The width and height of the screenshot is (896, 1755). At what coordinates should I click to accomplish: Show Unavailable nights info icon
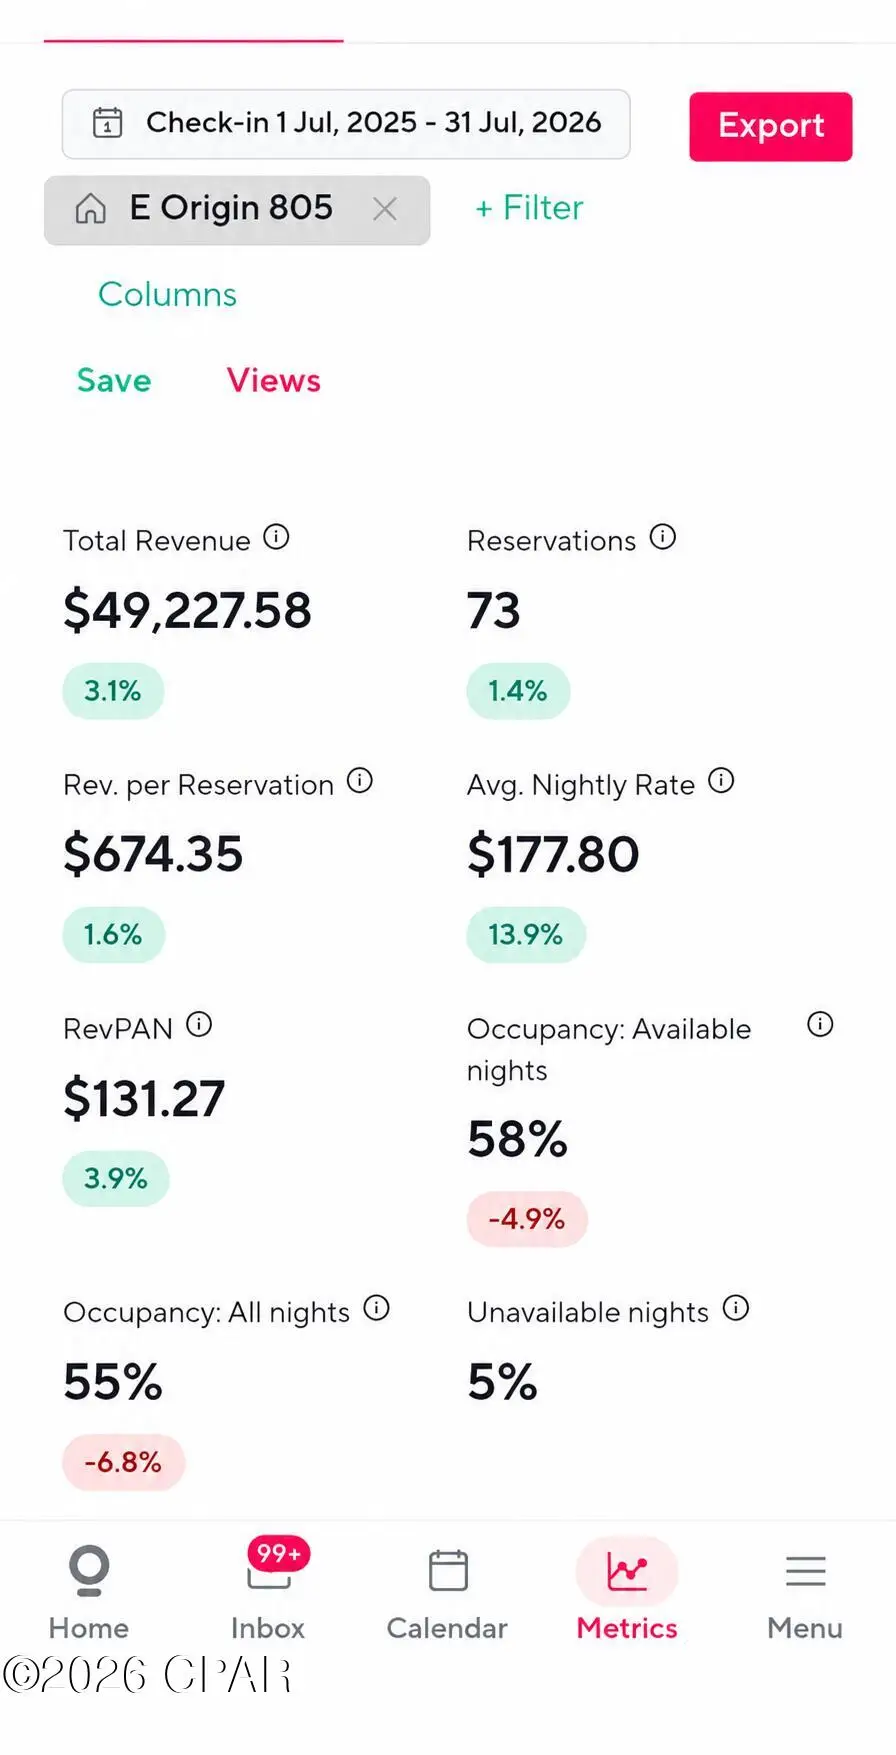click(736, 1308)
